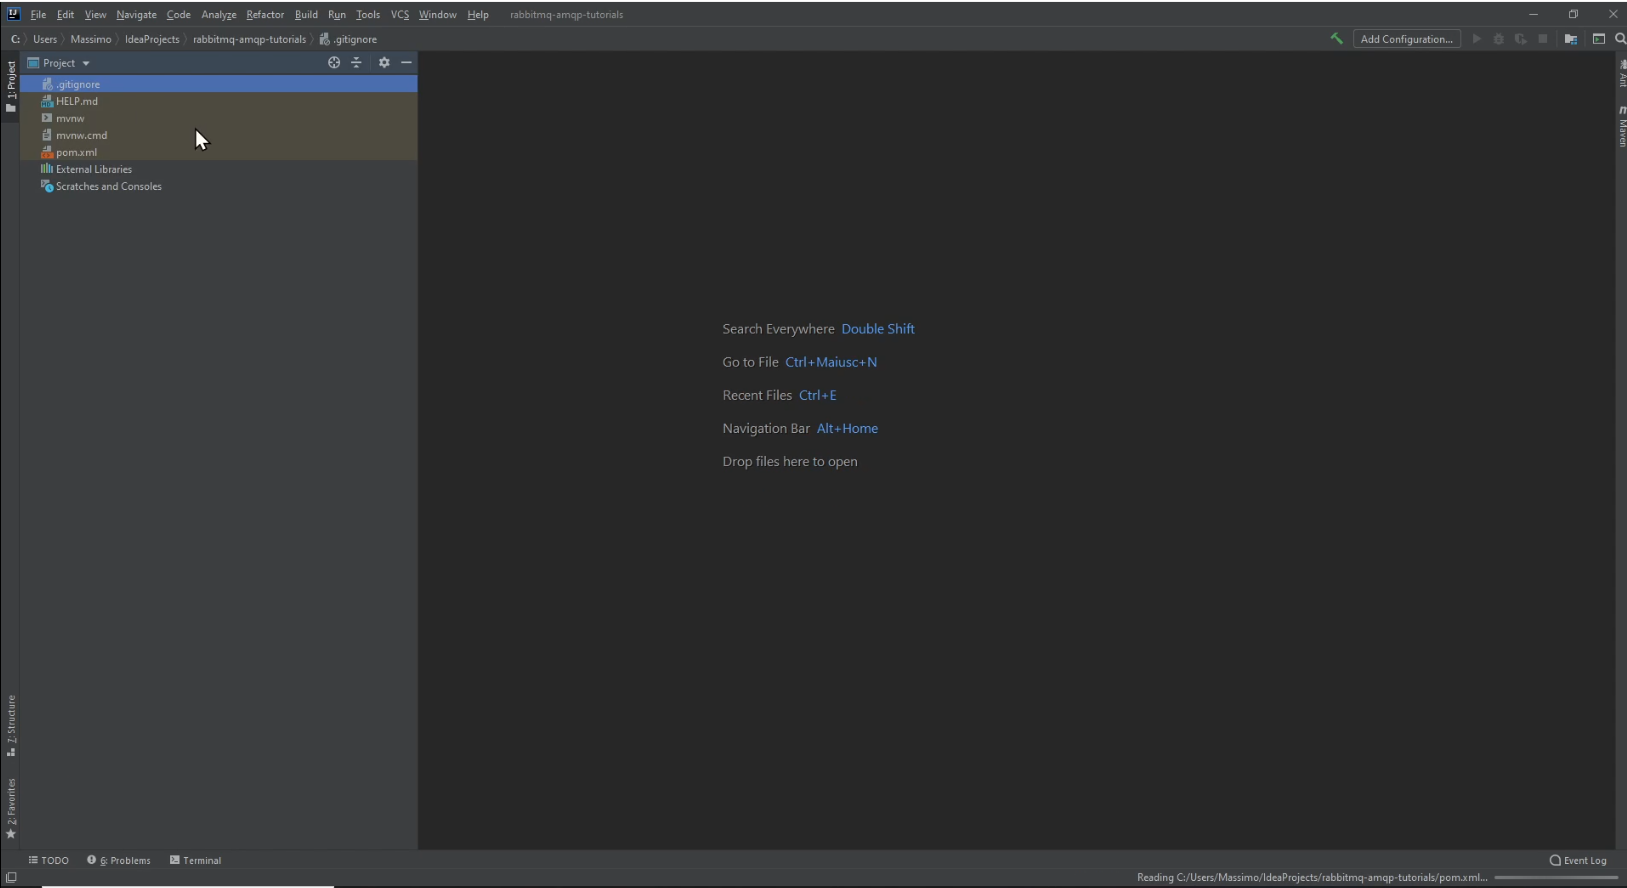Open the Run menu
1627x888 pixels.
(337, 14)
